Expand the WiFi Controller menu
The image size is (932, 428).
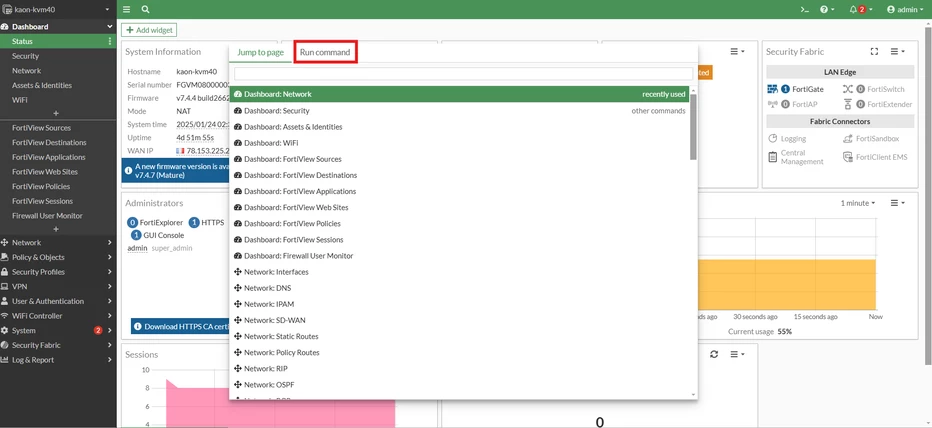tap(57, 316)
